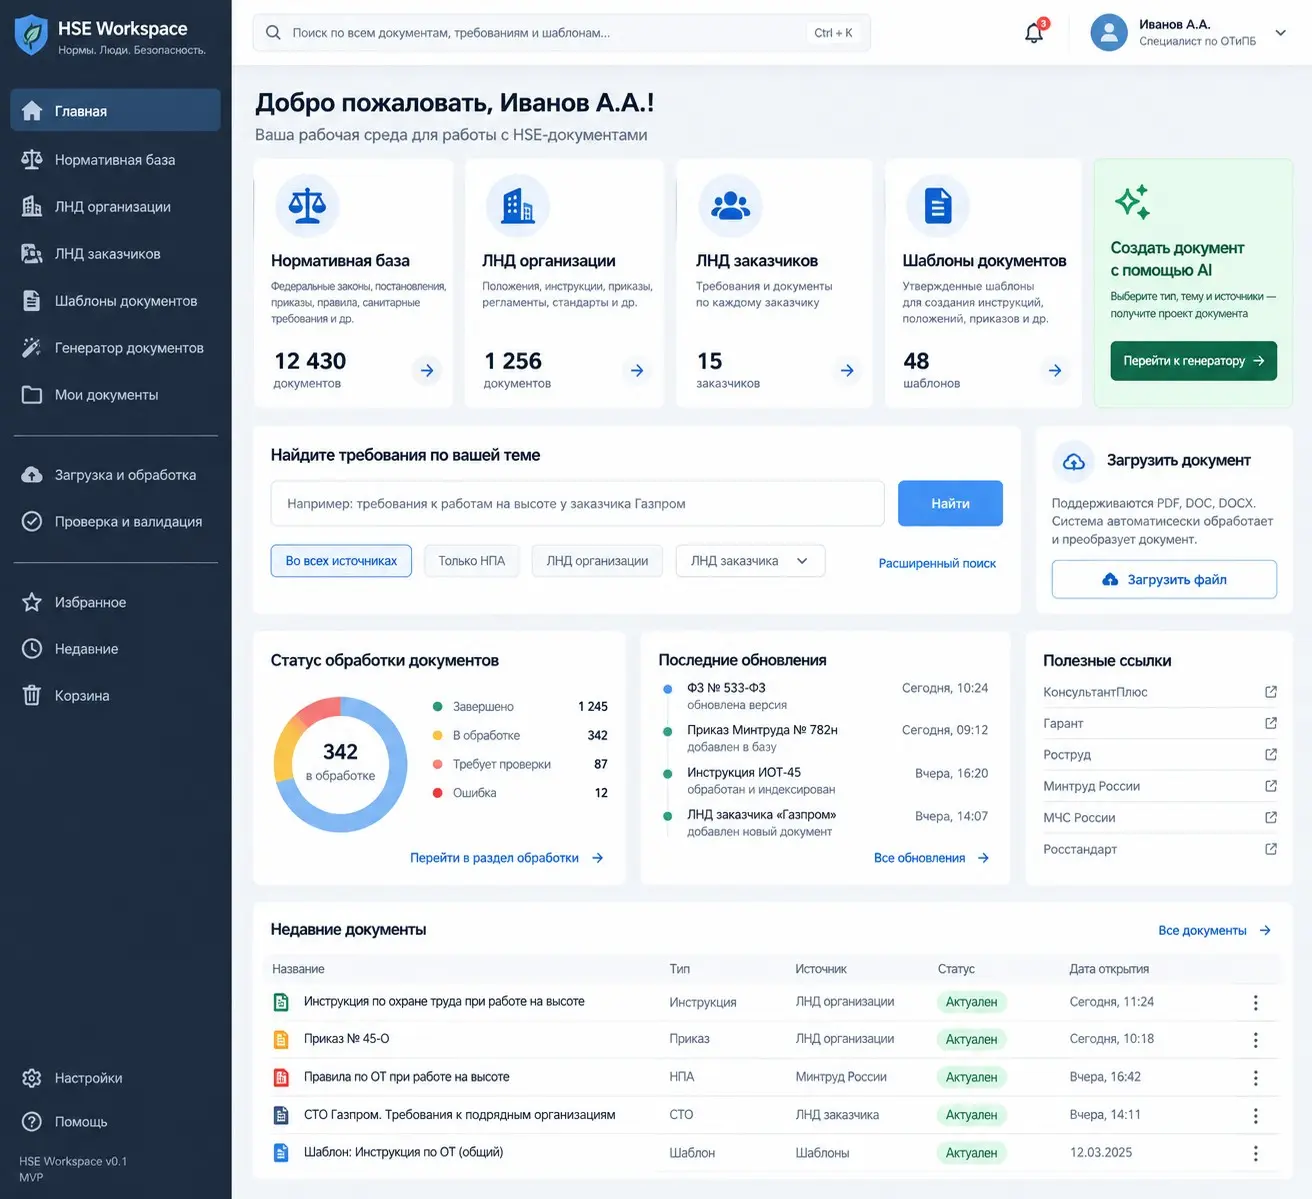Expand the Иванов А.А. profile menu chevron
The width and height of the screenshot is (1312, 1199).
[x=1280, y=33]
